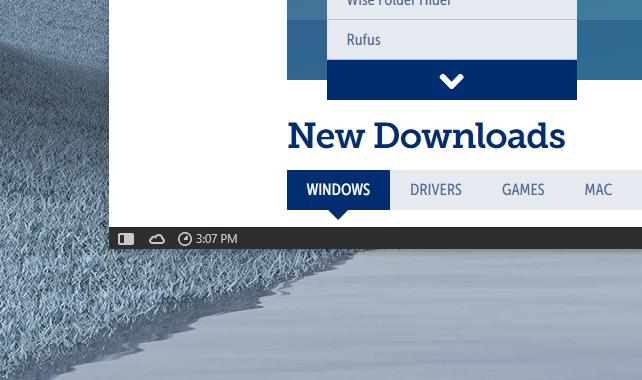This screenshot has height=380, width=642.
Task: Select the WINDOWS tab
Action: 338,190
